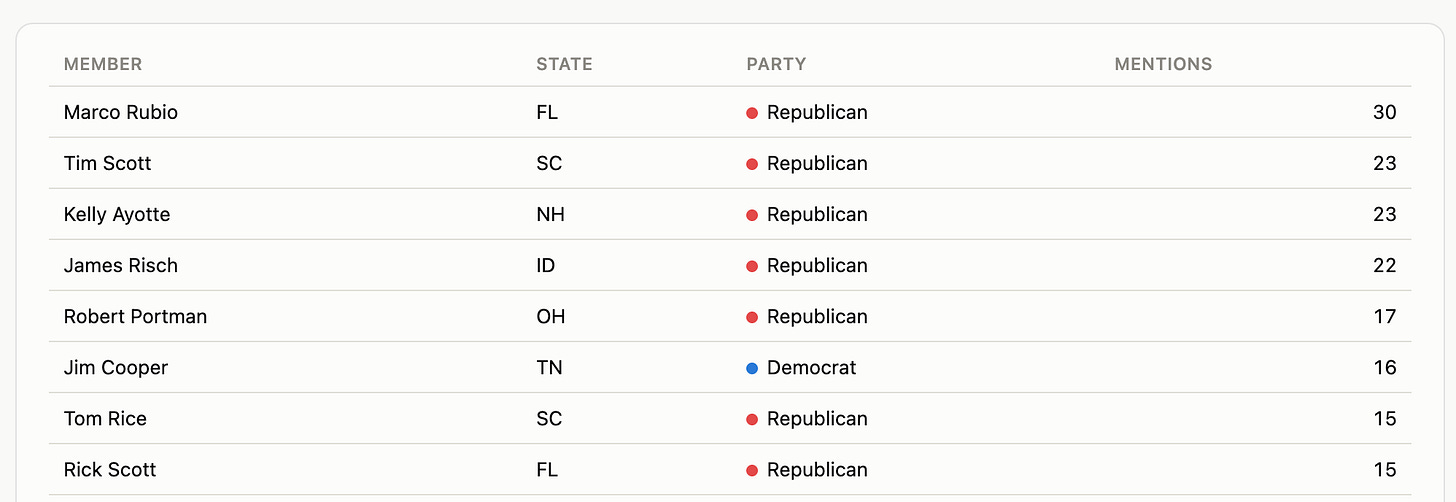Select the mention count 30 for Marco Rubio
Screen dimensions: 1456x502
click(1384, 112)
